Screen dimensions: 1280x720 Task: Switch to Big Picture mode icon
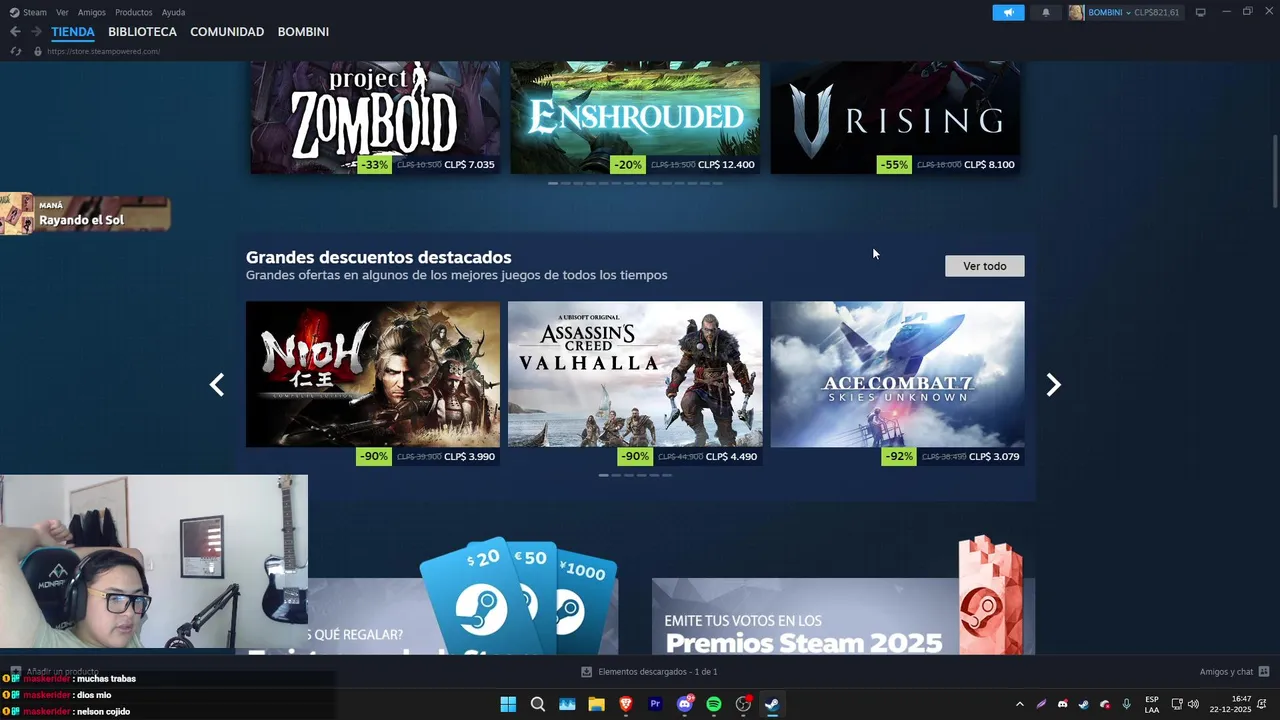pyautogui.click(x=1201, y=12)
